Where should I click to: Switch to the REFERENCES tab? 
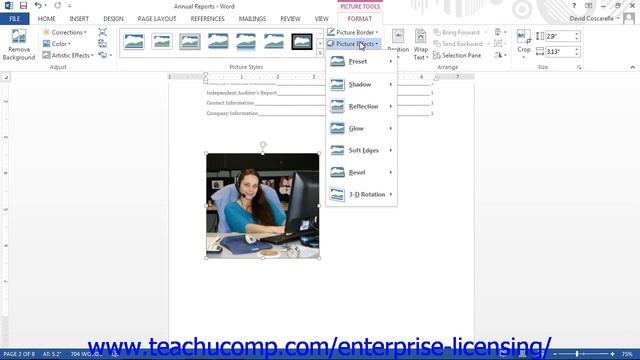click(208, 19)
